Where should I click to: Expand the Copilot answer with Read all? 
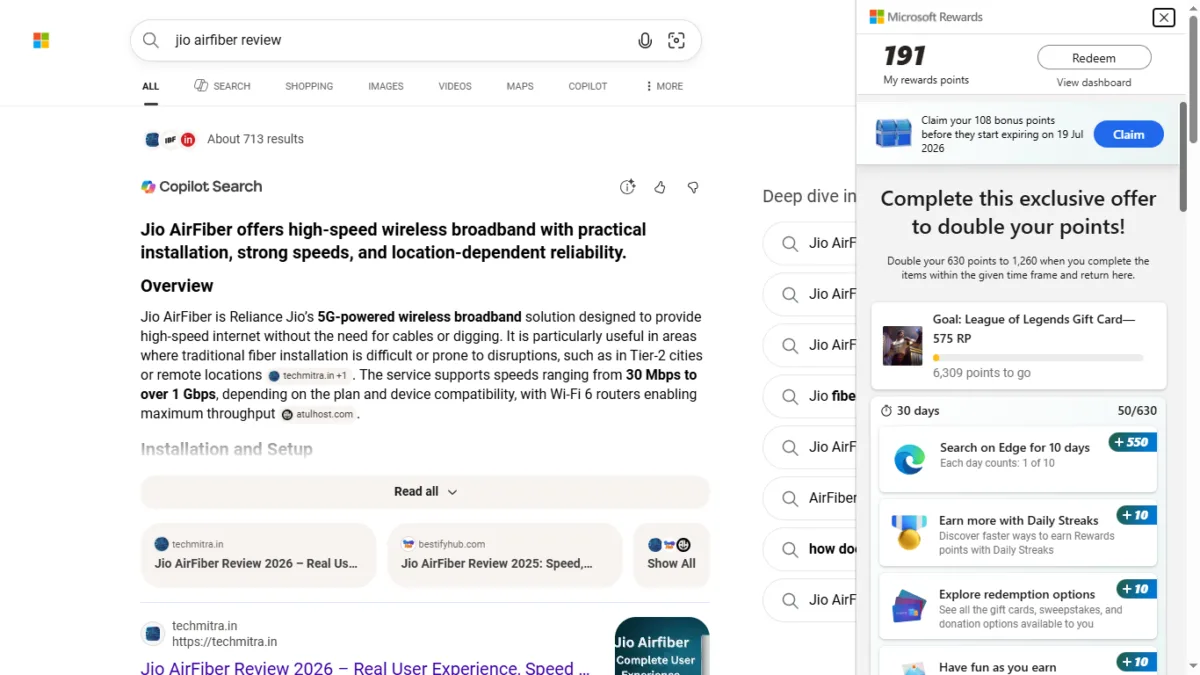pos(425,492)
